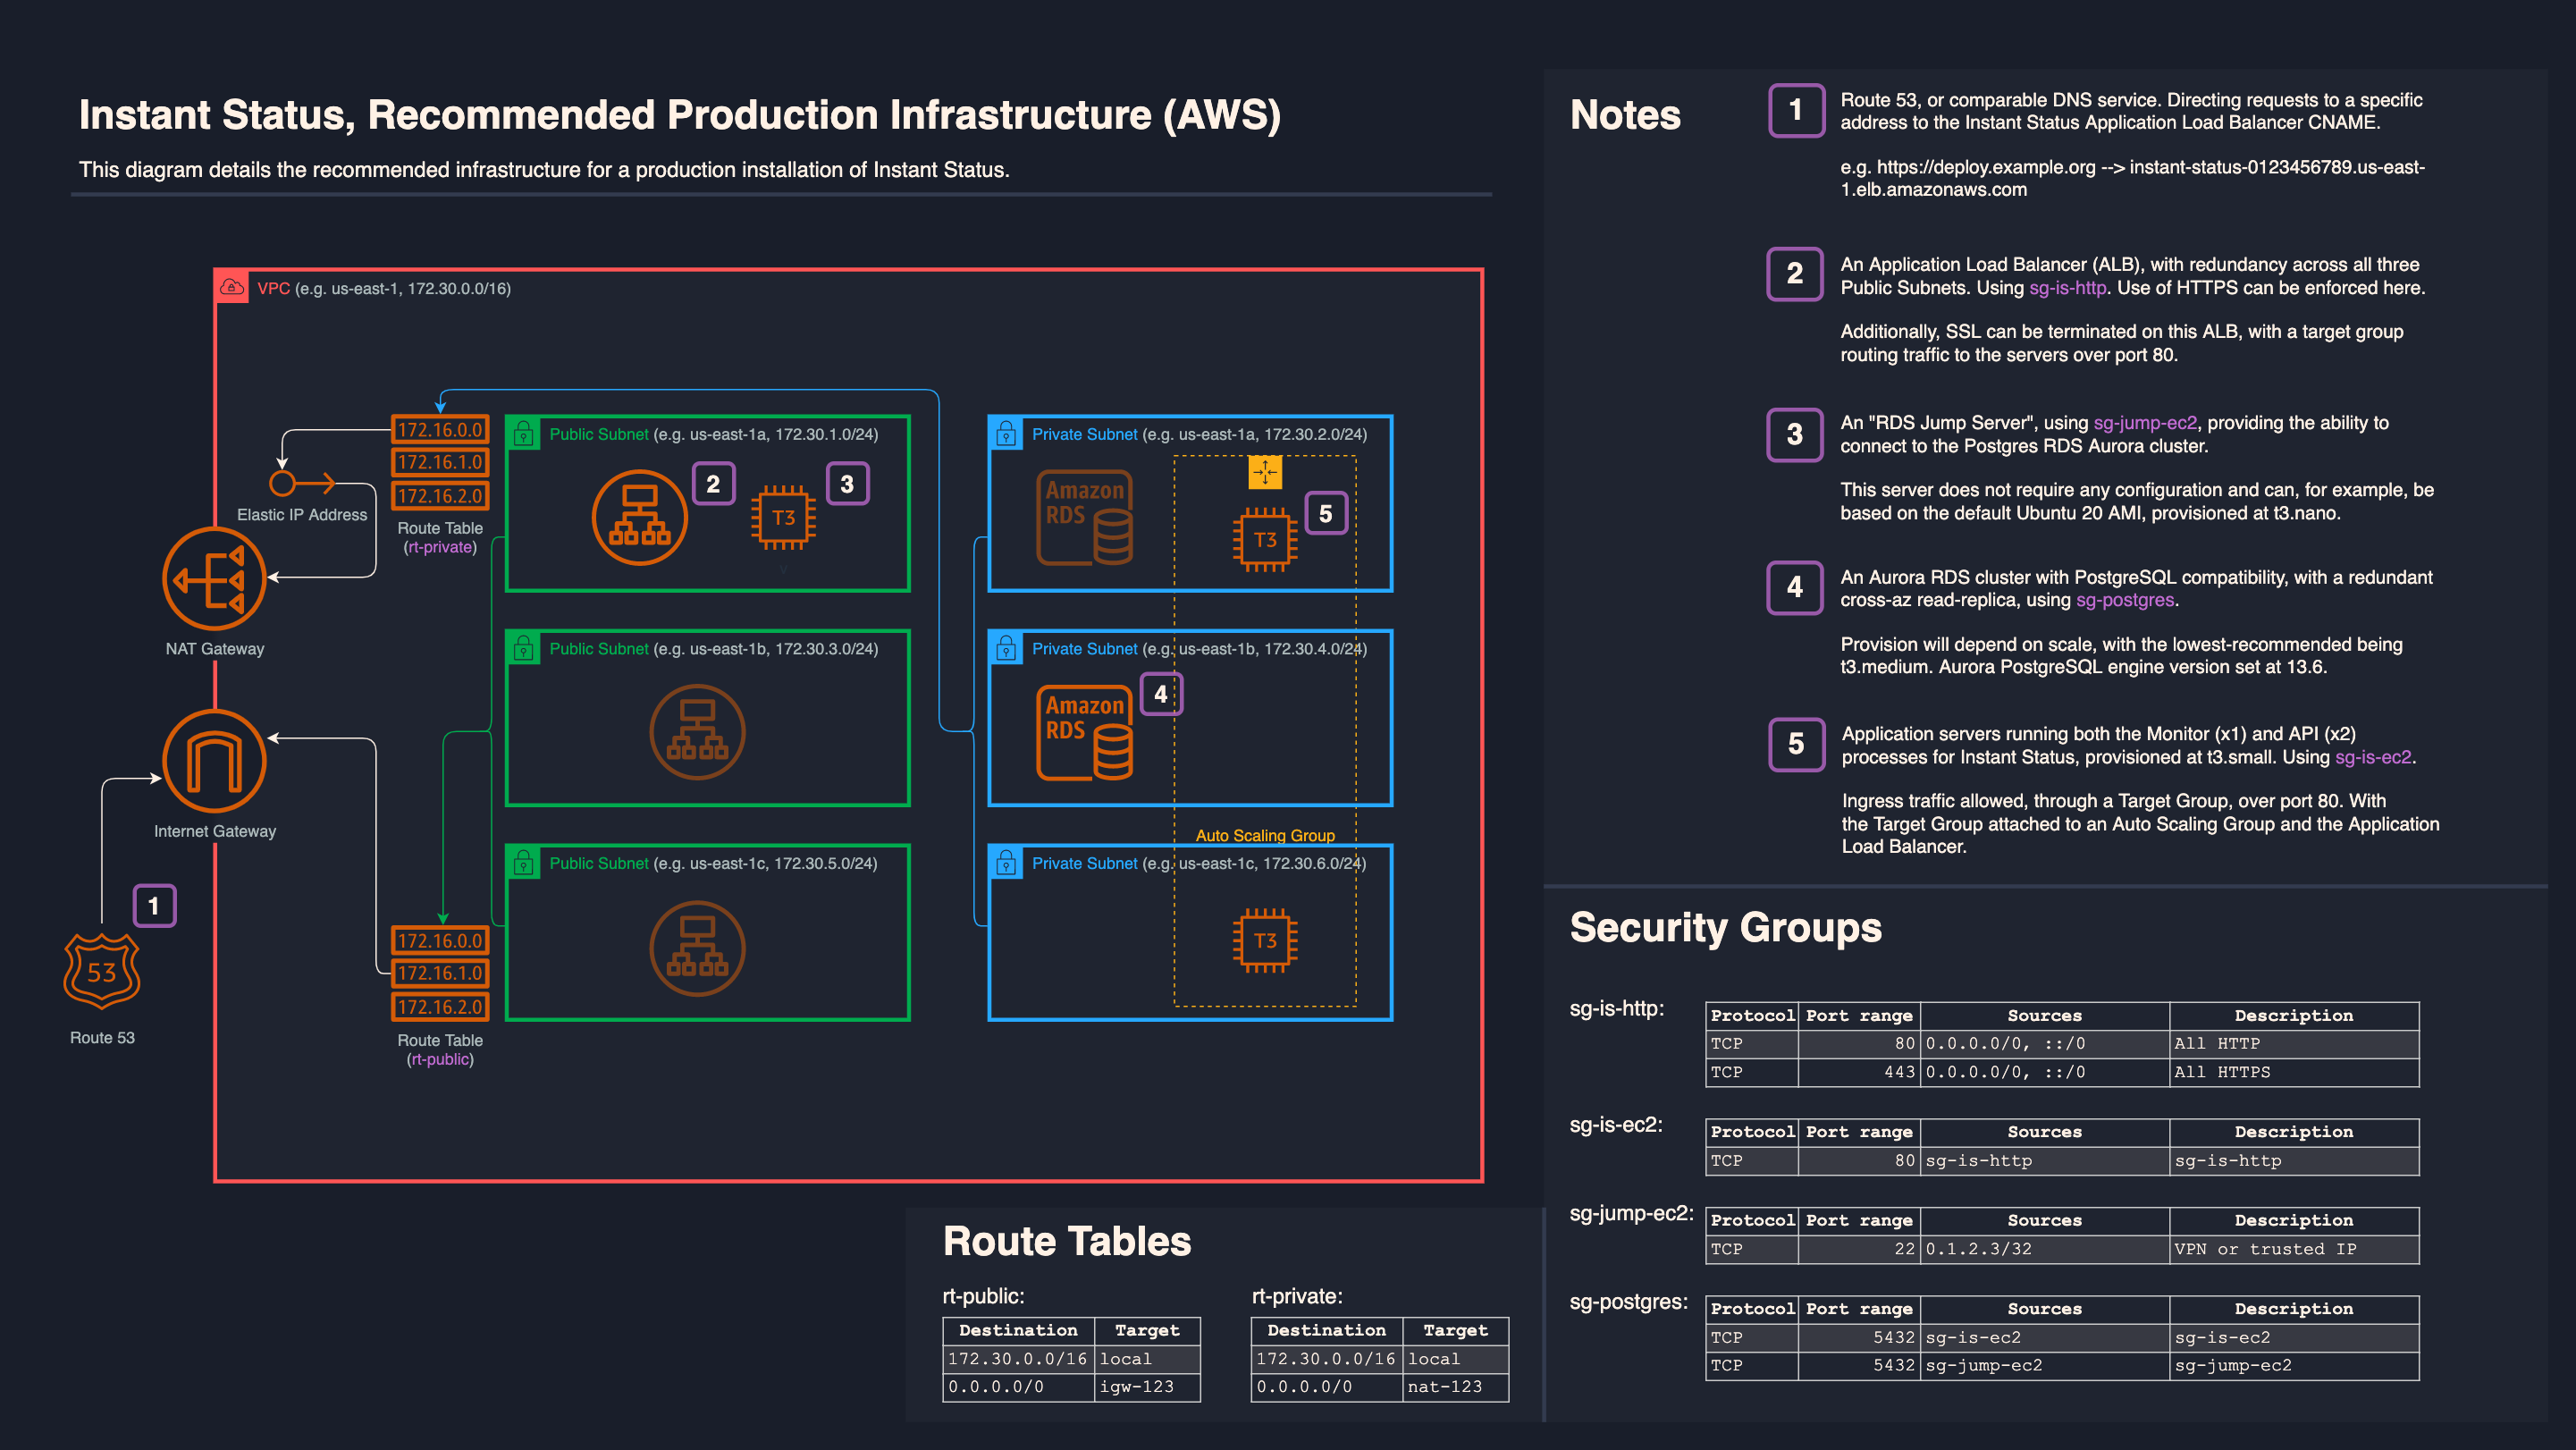Click the sg-is-ec2 link in note 5

2372,757
